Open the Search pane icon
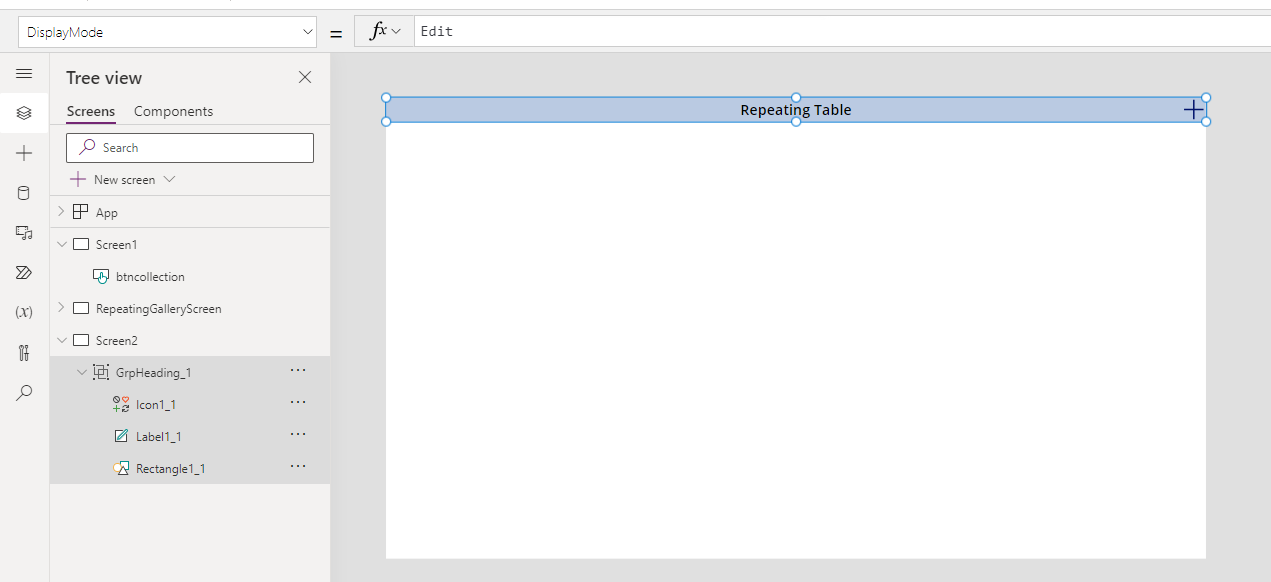This screenshot has width=1271, height=582. (24, 392)
